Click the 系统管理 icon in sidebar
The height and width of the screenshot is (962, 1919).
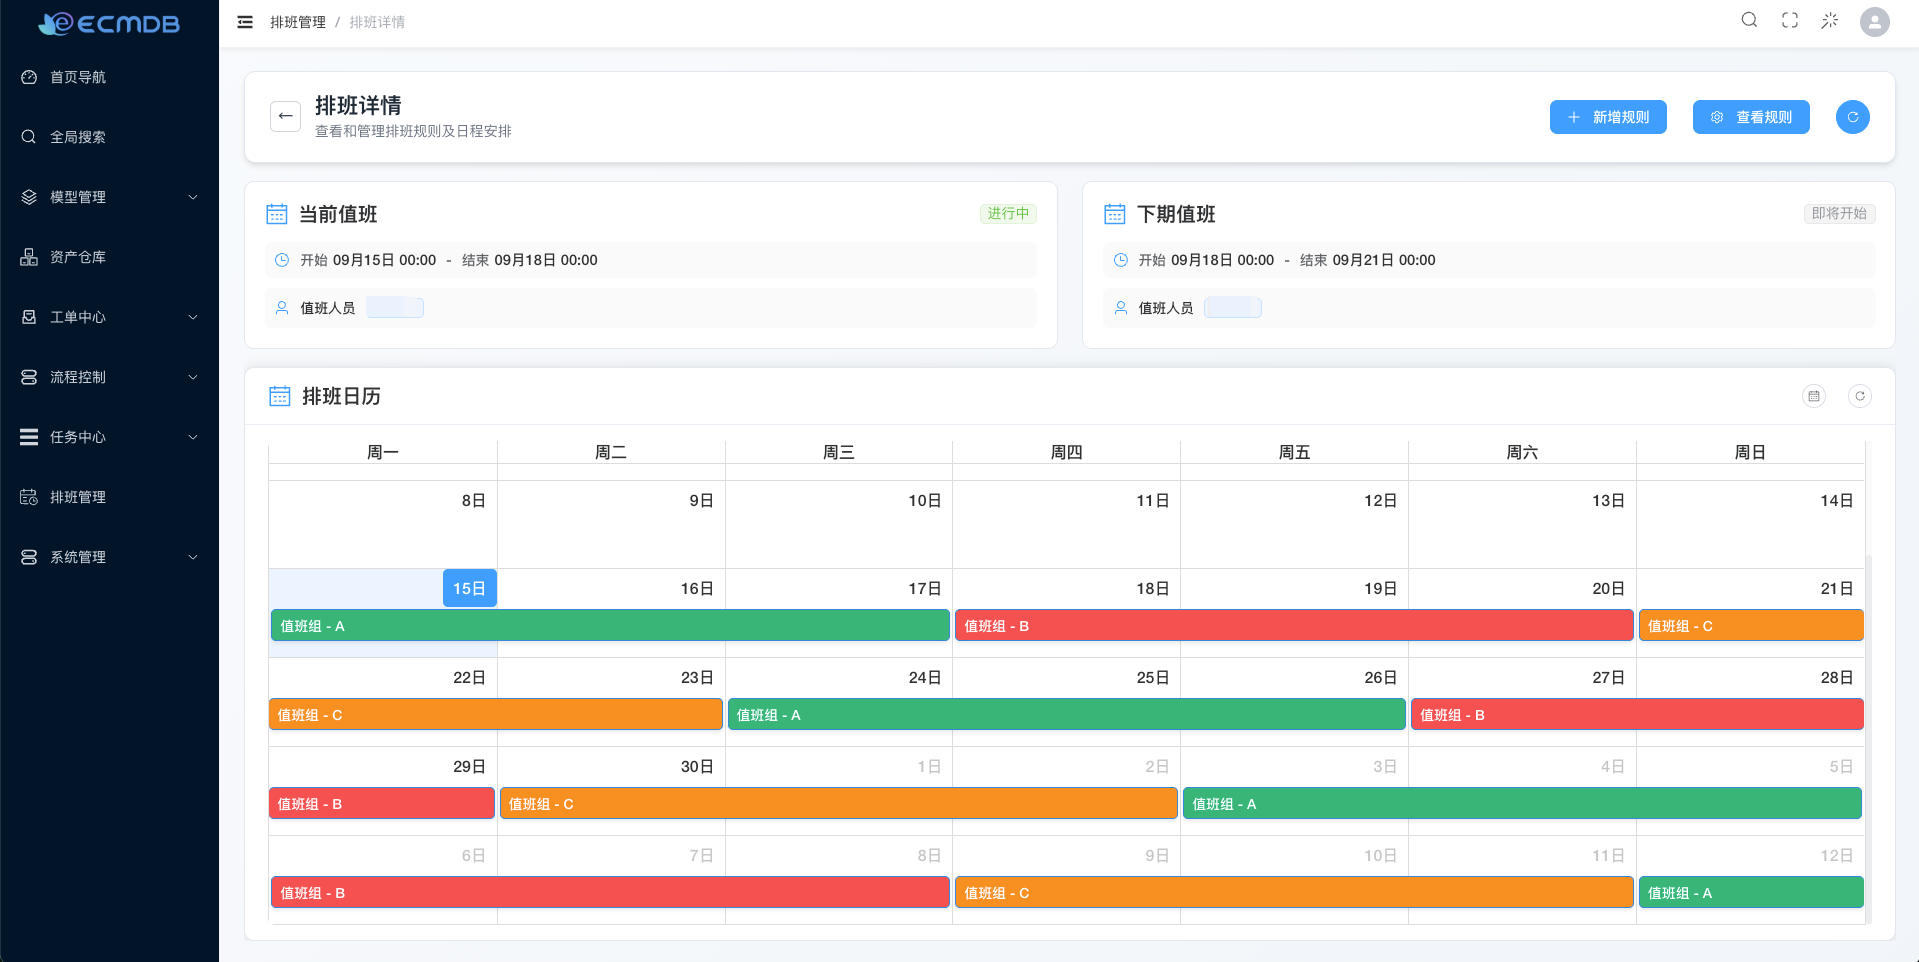tap(29, 557)
